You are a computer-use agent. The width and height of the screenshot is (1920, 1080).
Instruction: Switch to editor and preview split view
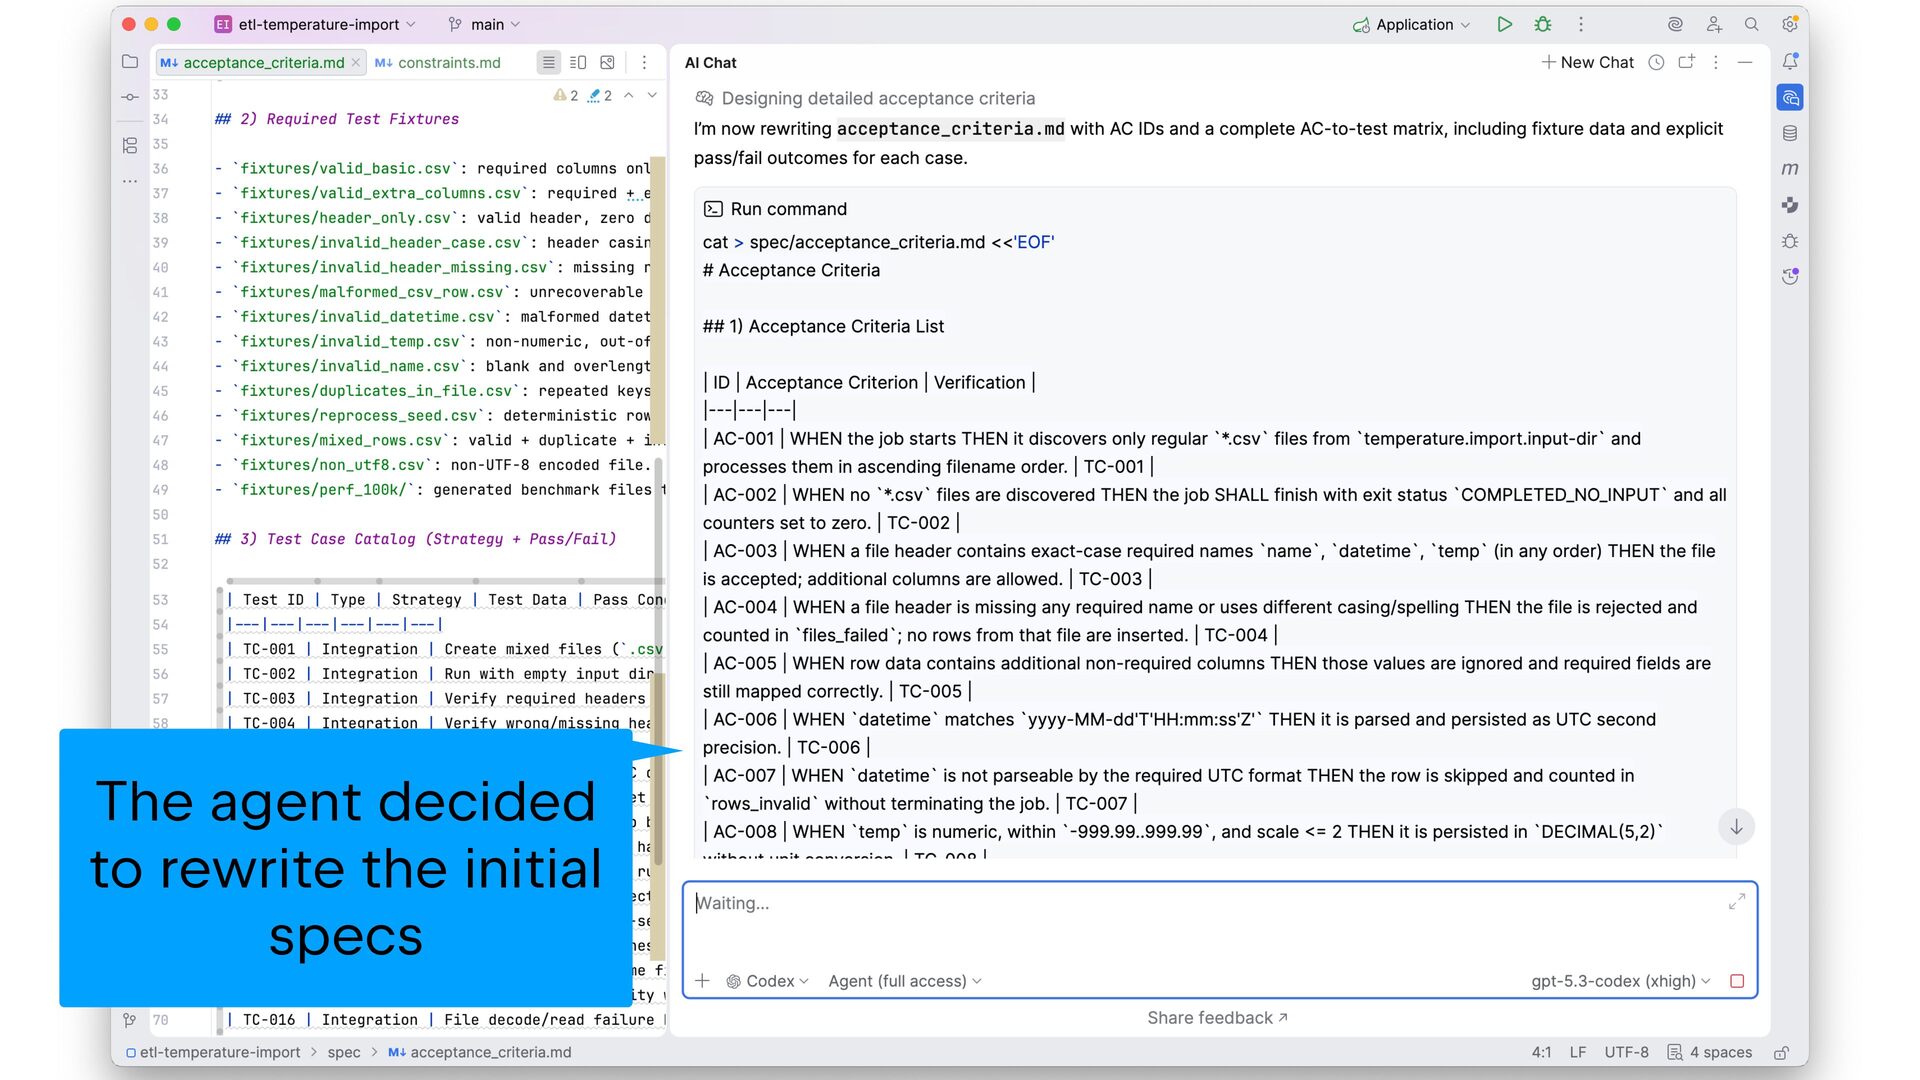(x=578, y=62)
